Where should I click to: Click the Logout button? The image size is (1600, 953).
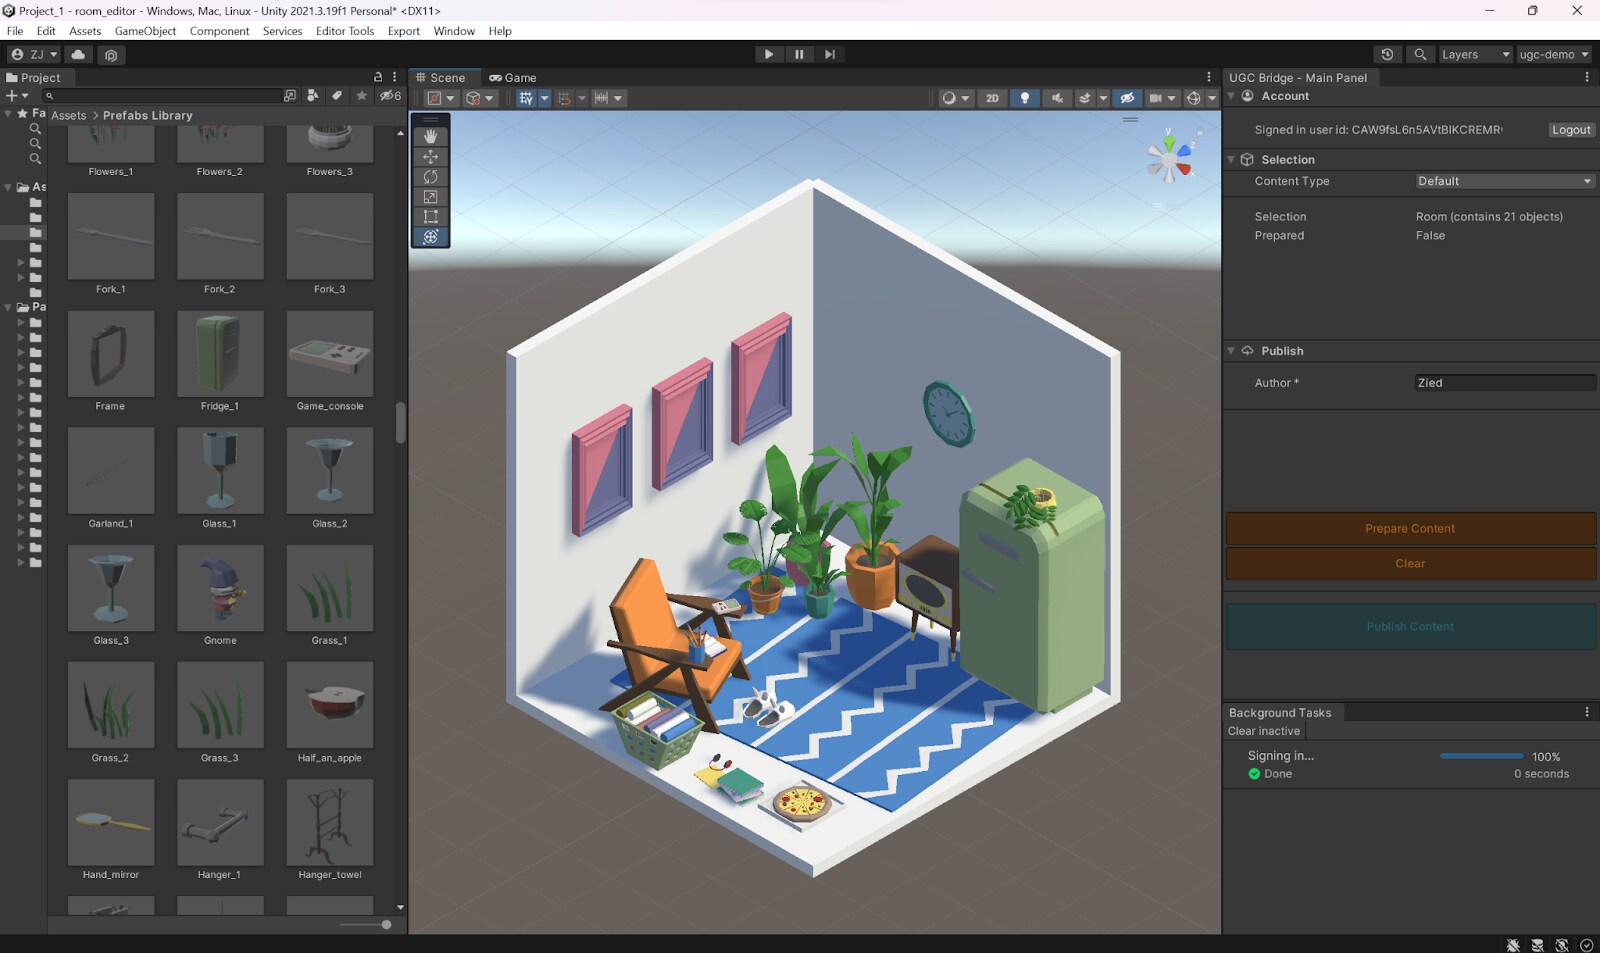(x=1570, y=130)
